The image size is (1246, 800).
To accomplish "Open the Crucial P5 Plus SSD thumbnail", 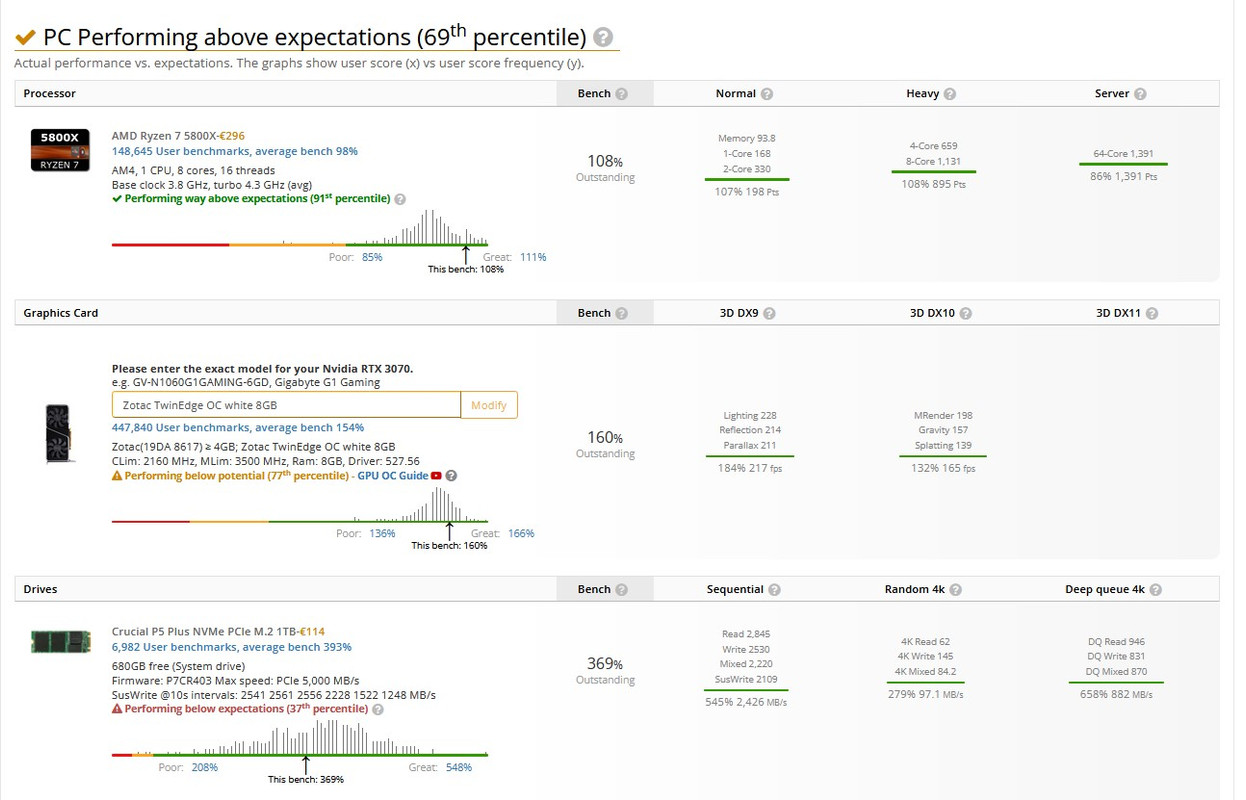I will [60, 641].
